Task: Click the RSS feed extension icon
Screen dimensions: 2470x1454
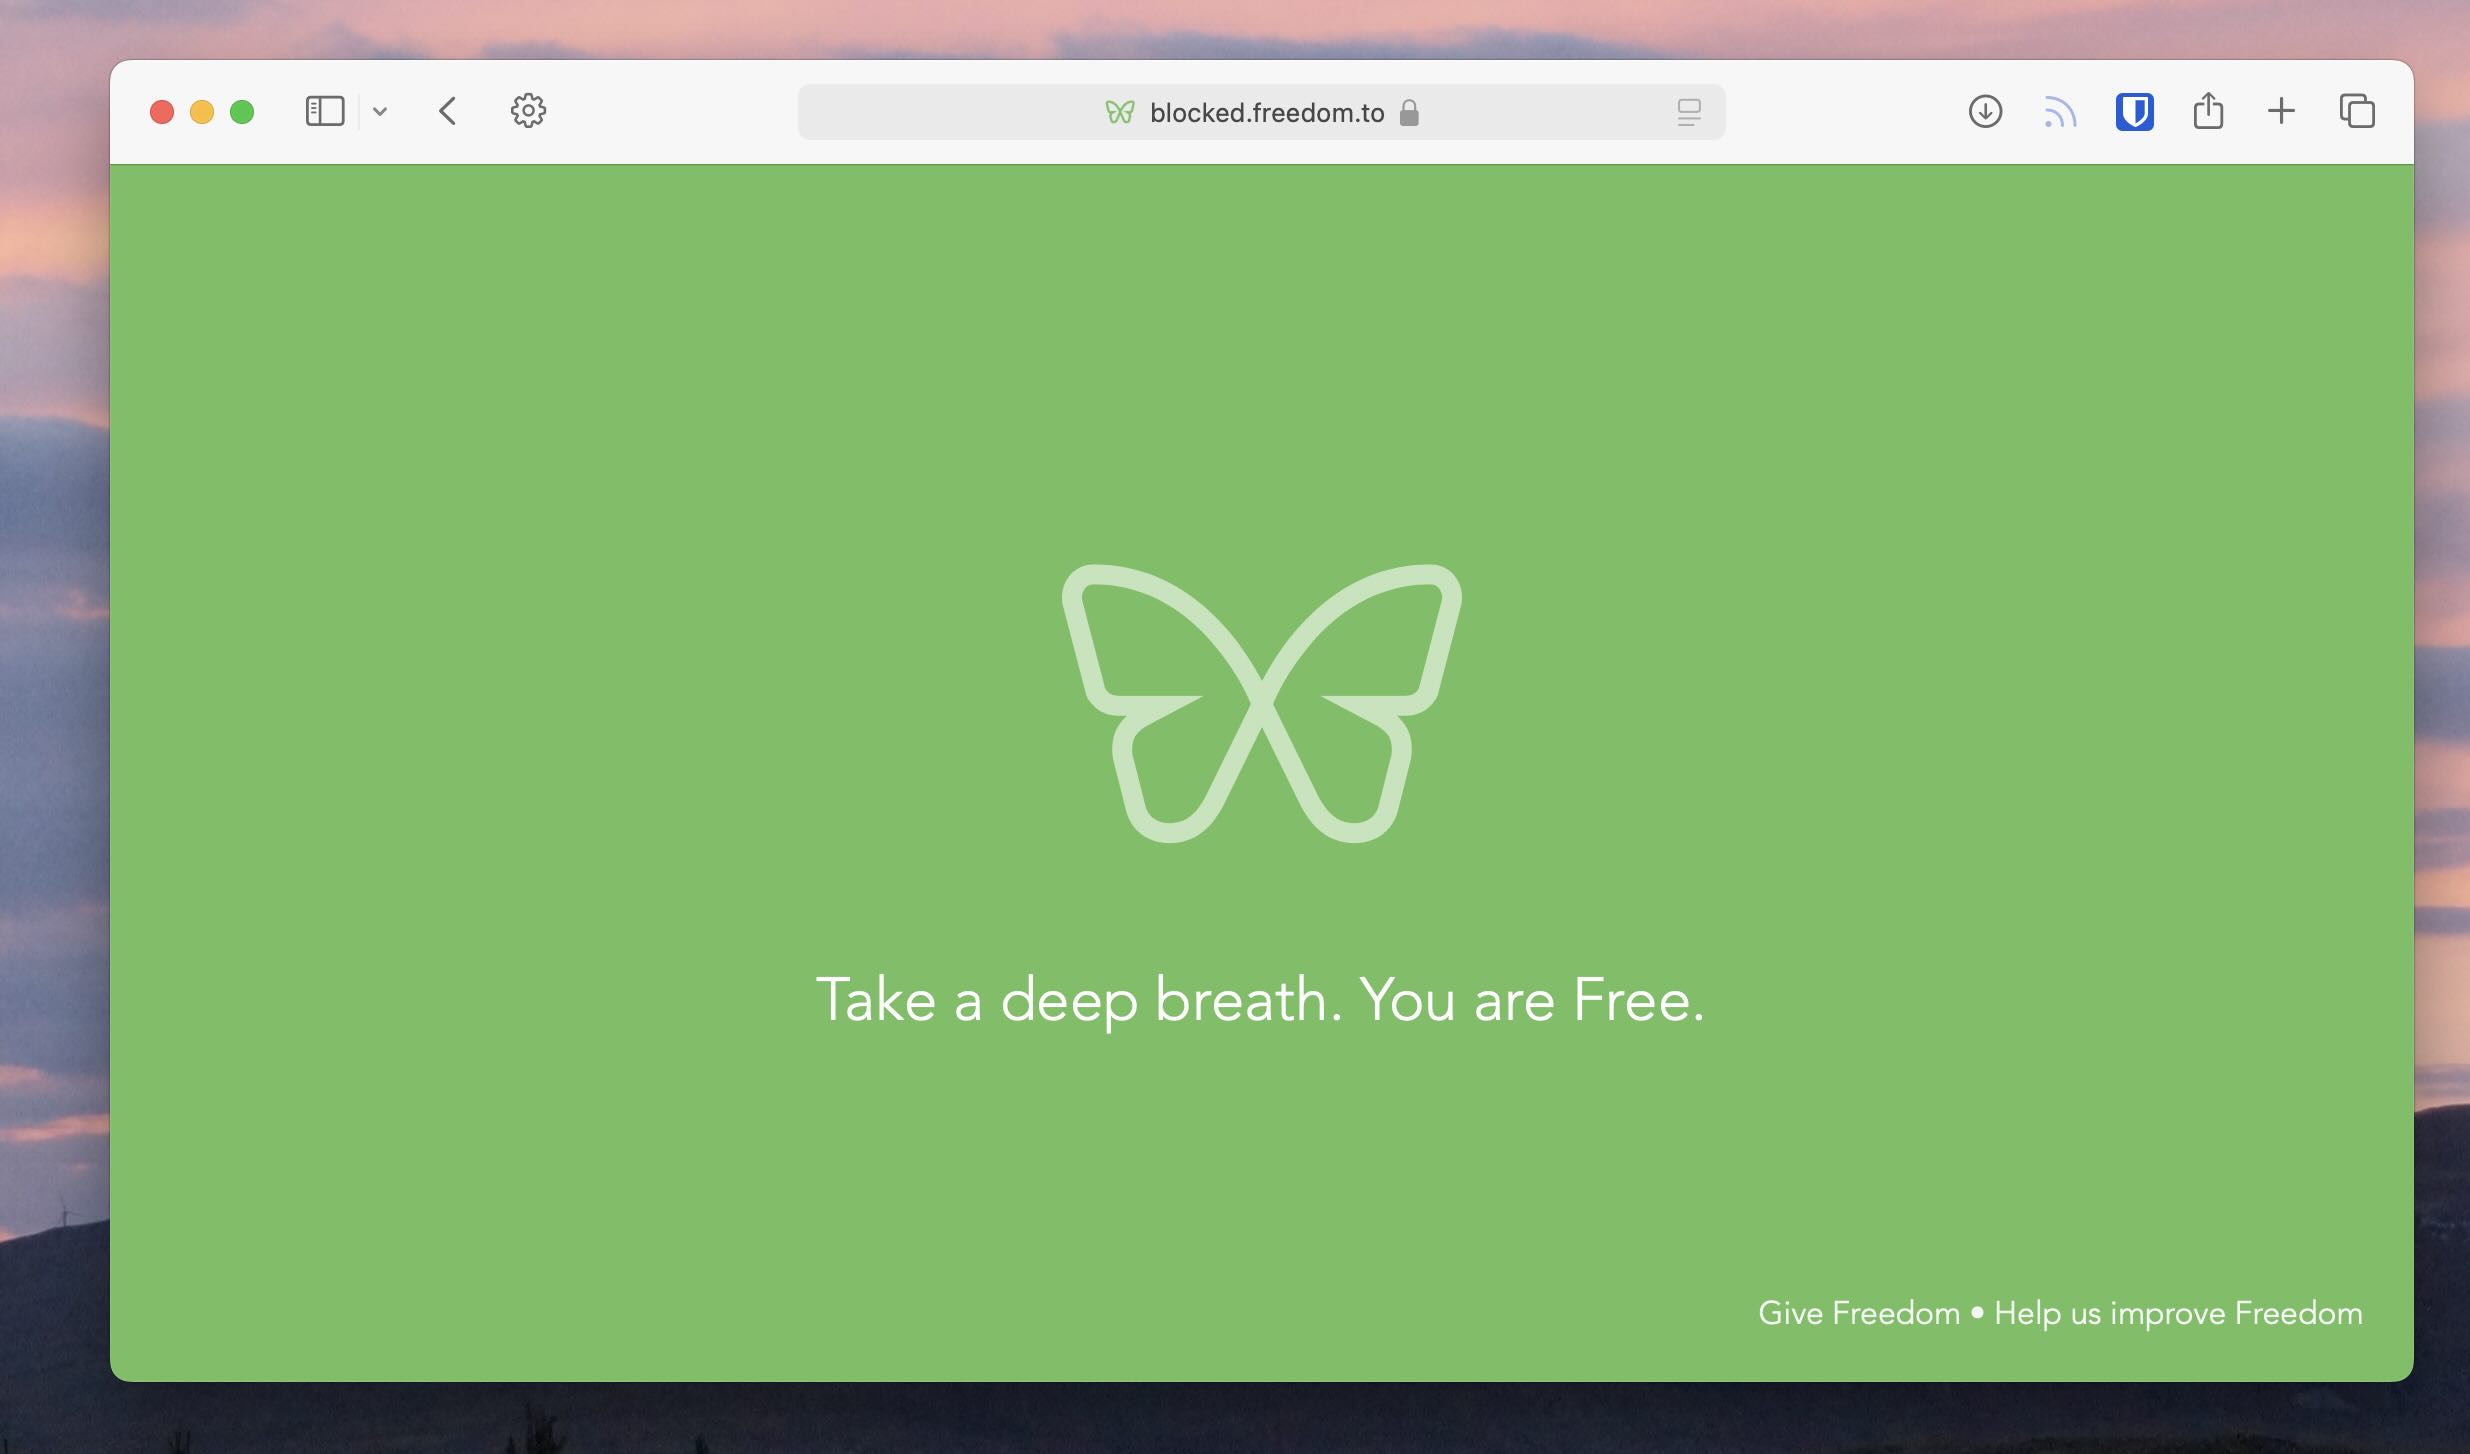Action: 2060,112
